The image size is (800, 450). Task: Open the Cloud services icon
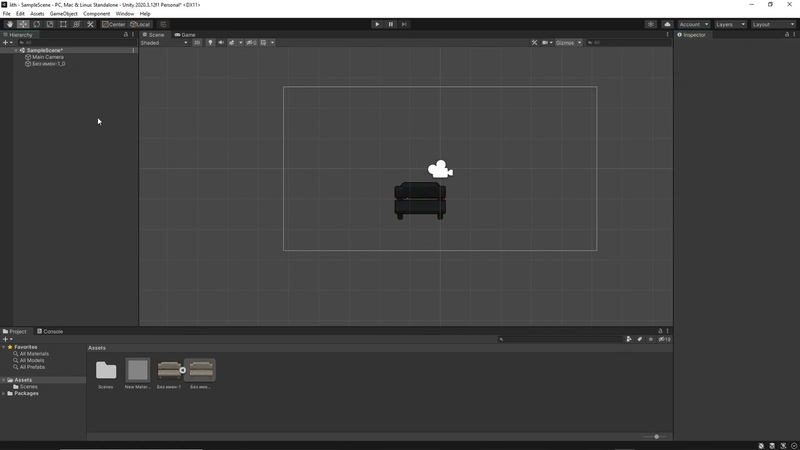coord(667,24)
